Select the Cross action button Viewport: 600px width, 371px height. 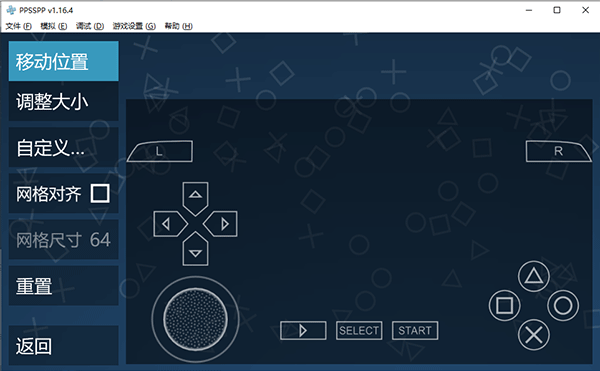point(534,335)
